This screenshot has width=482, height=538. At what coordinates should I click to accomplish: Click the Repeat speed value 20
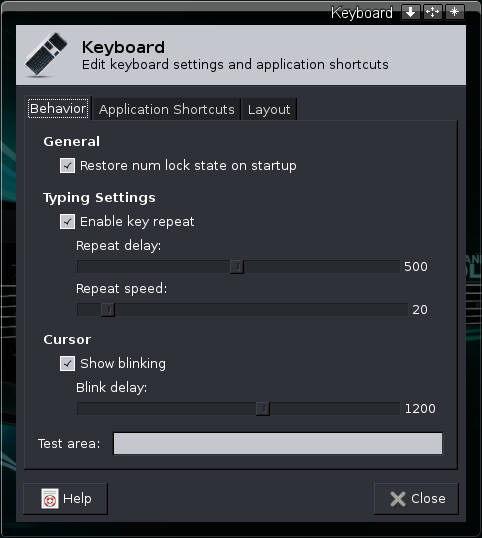pos(420,310)
